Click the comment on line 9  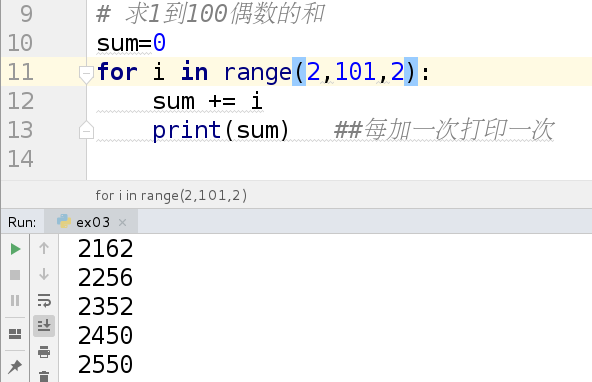[x=210, y=14]
